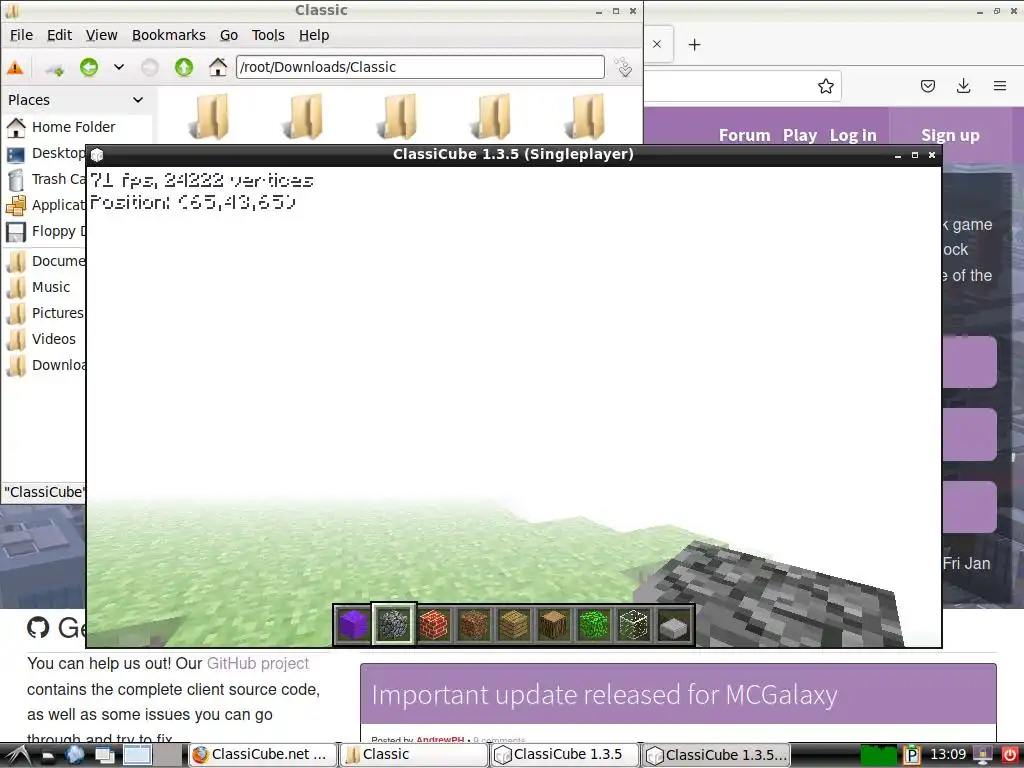
Task: Click Forum link on ClassiCube website
Action: tap(744, 135)
